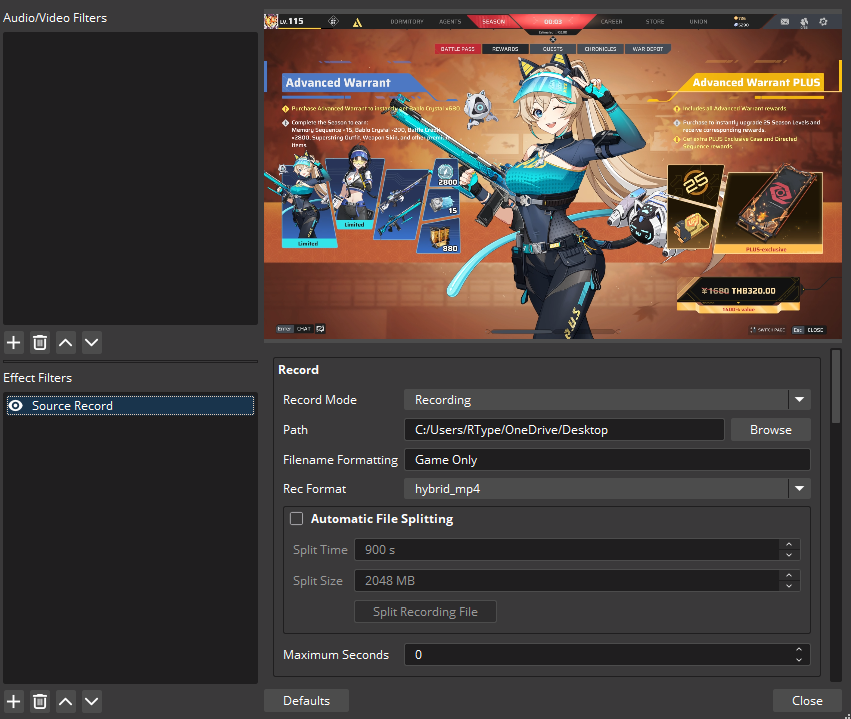The height and width of the screenshot is (719, 851).
Task: Increase Maximum Seconds using the up arrow
Action: (x=798, y=650)
